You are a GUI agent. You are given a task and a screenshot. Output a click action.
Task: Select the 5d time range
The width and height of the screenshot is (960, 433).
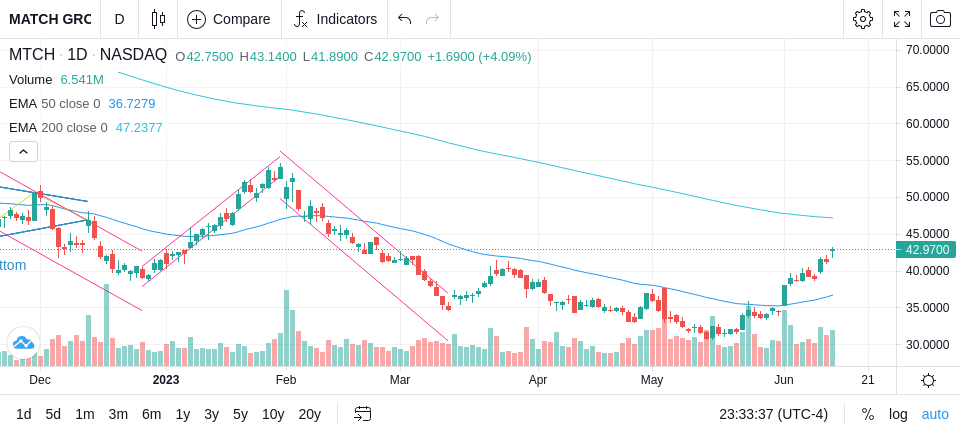[53, 415]
